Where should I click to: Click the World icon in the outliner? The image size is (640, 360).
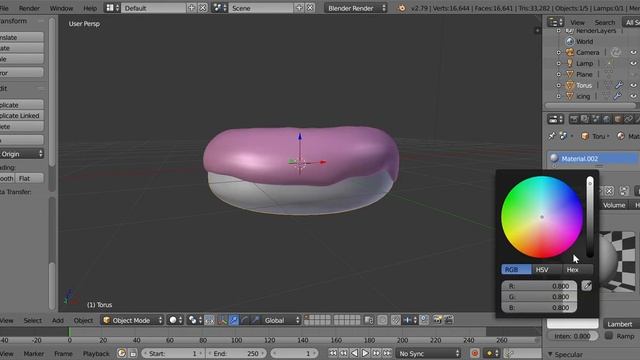(x=570, y=41)
